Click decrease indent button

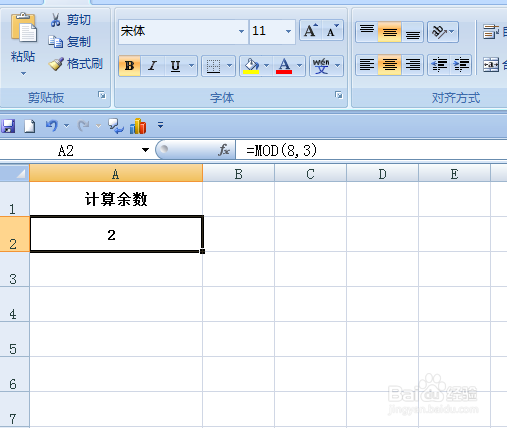pyautogui.click(x=439, y=65)
